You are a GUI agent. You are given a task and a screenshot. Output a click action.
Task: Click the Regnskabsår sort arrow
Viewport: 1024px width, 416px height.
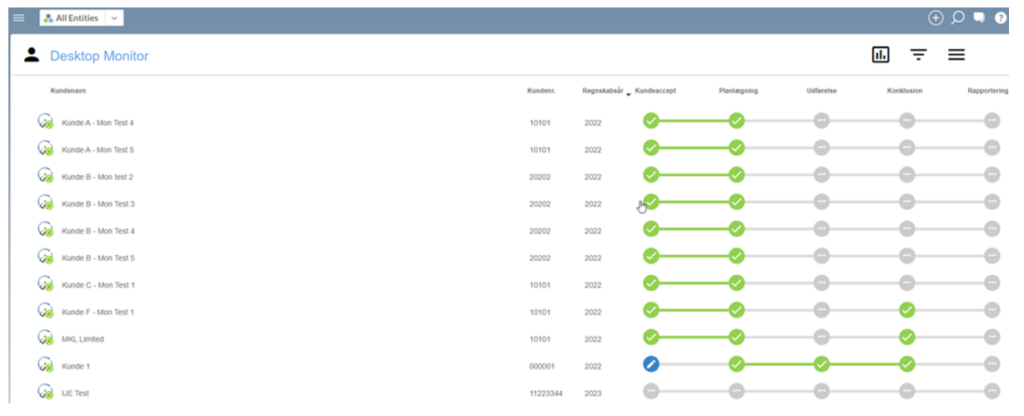point(628,92)
